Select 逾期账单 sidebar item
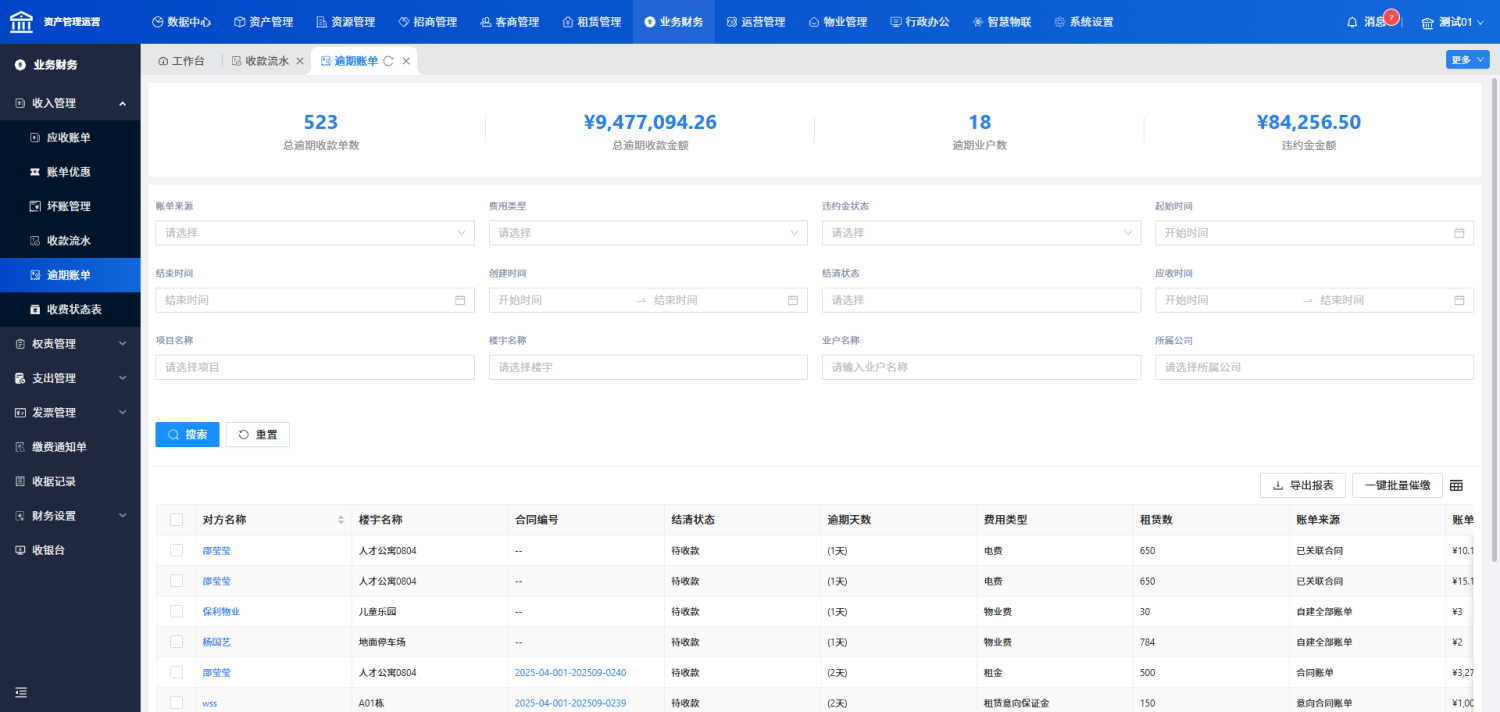The image size is (1500, 712). tap(68, 275)
